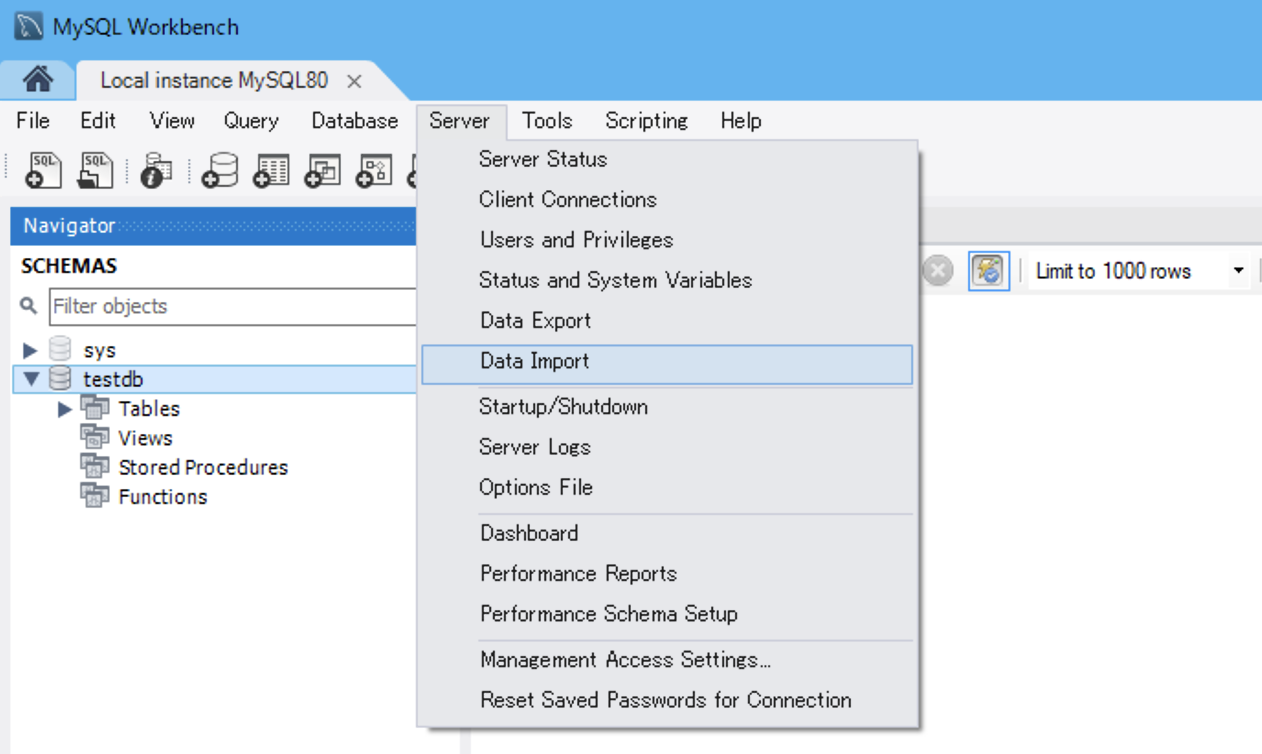
Task: Click the grey stop-on-error cancel icon
Action: (937, 270)
